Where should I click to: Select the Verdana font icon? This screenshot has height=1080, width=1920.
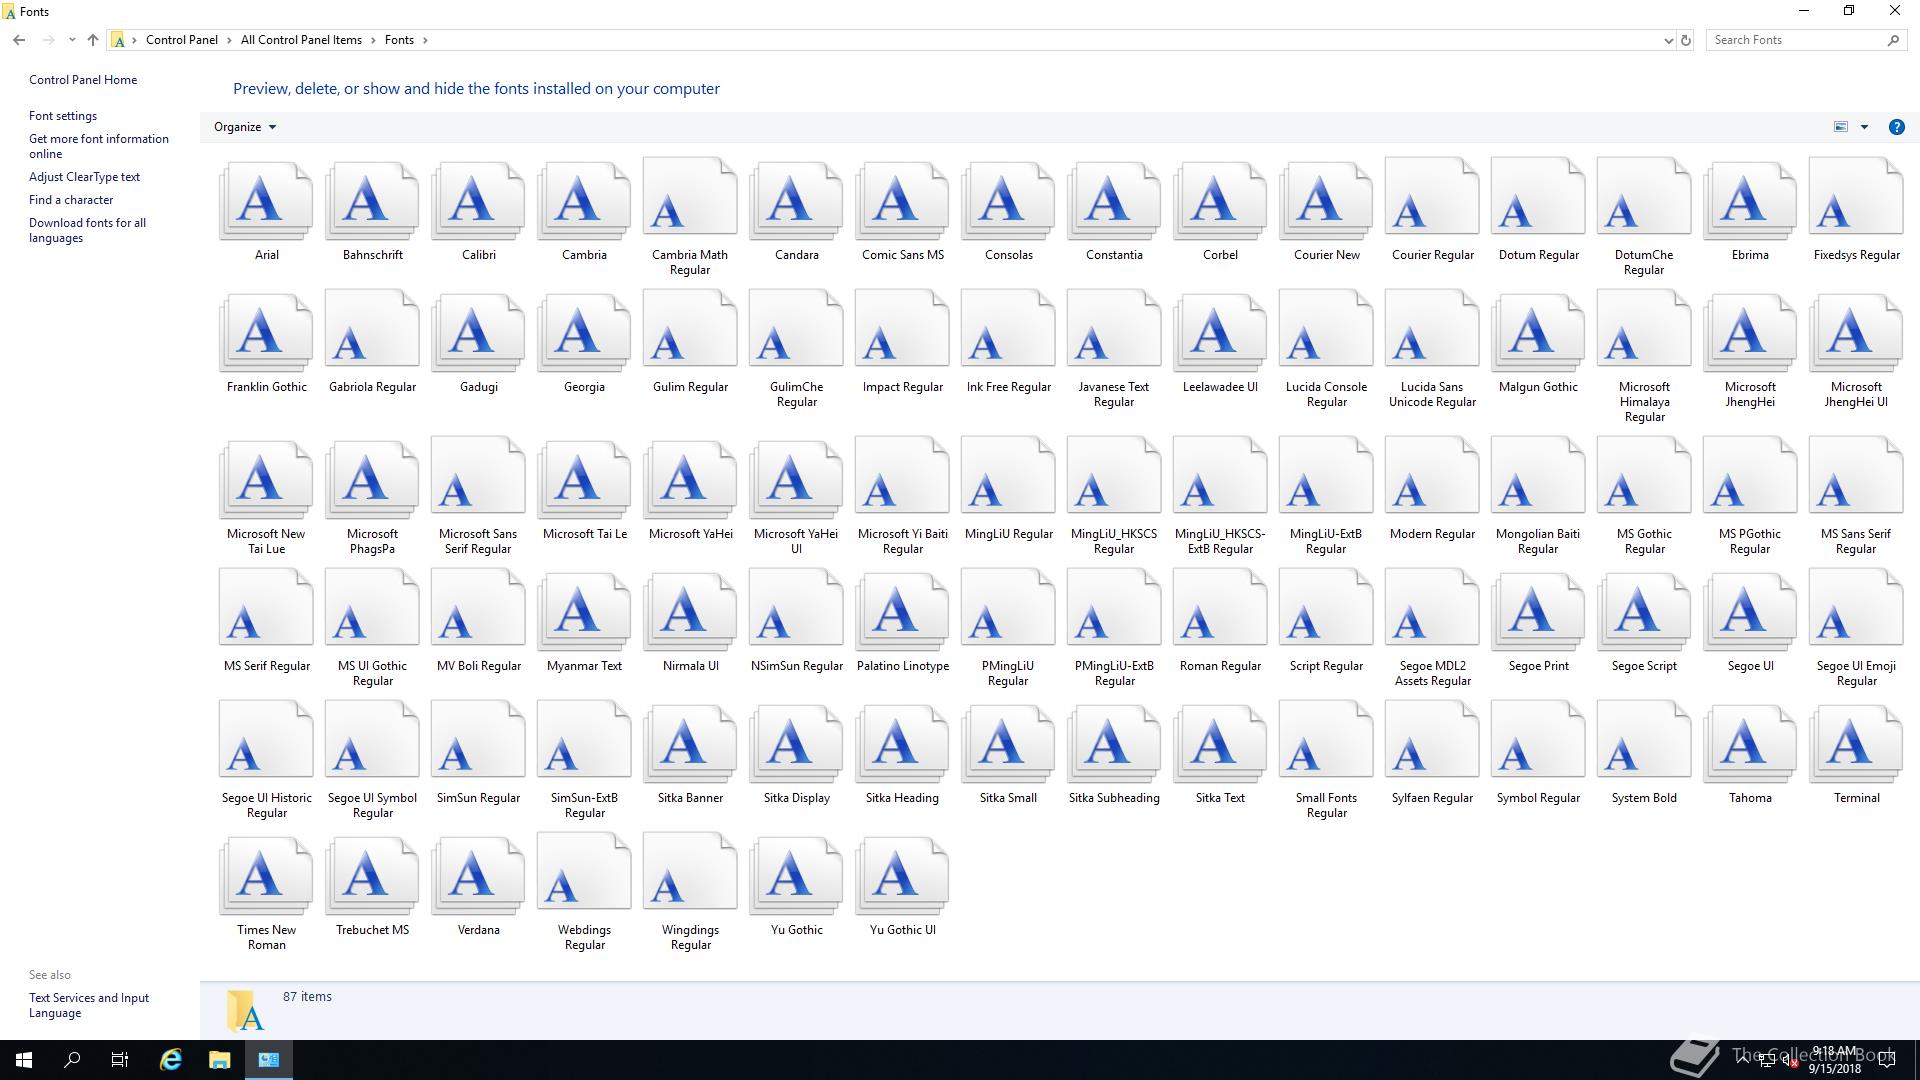click(478, 875)
